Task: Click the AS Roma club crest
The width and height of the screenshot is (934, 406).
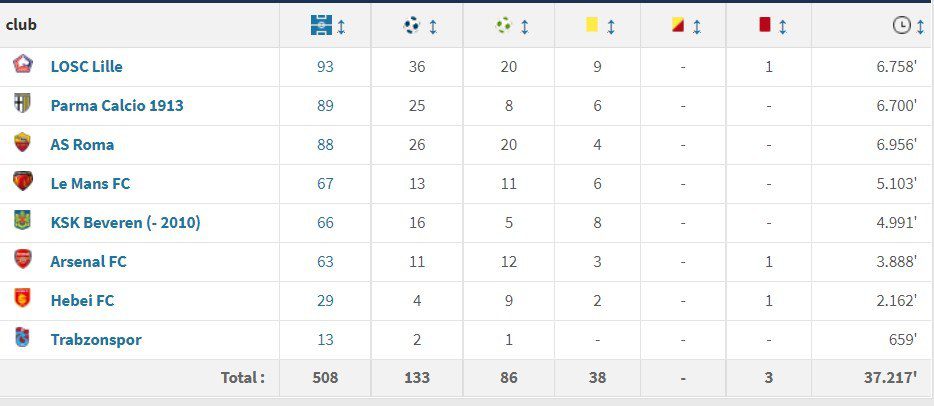Action: [23, 142]
